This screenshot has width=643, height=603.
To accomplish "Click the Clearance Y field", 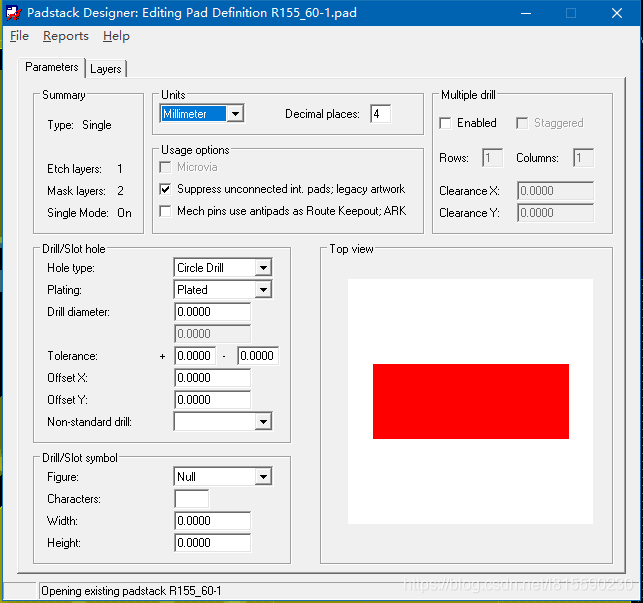I will pyautogui.click(x=556, y=213).
